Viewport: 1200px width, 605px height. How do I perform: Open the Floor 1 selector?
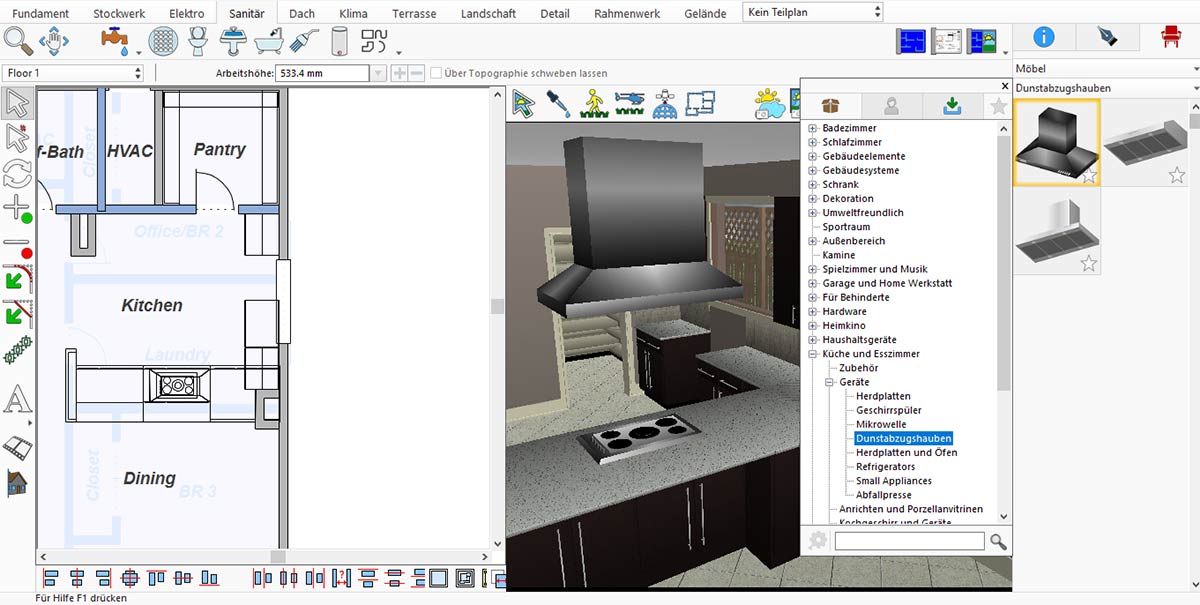(73, 73)
